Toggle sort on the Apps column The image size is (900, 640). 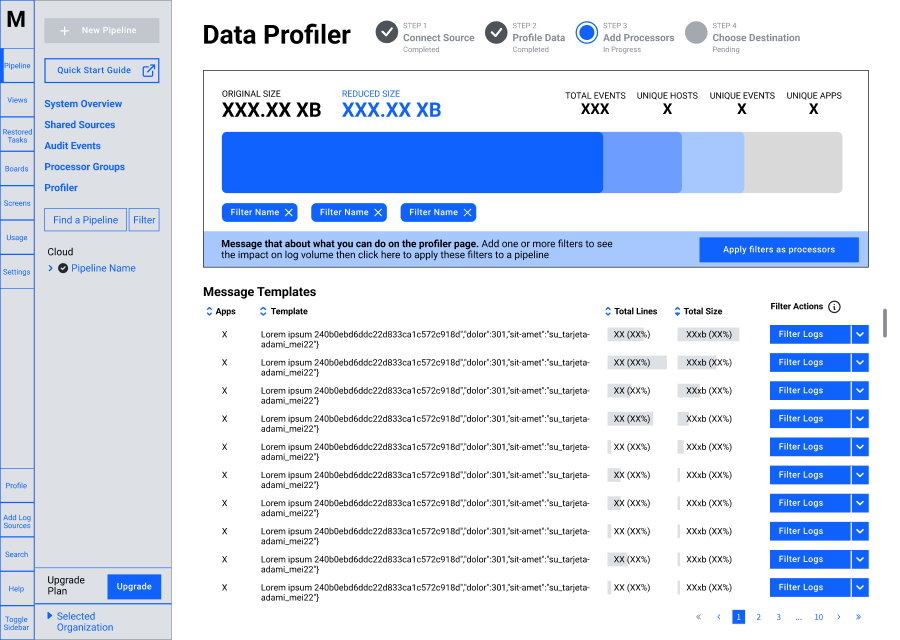point(208,311)
